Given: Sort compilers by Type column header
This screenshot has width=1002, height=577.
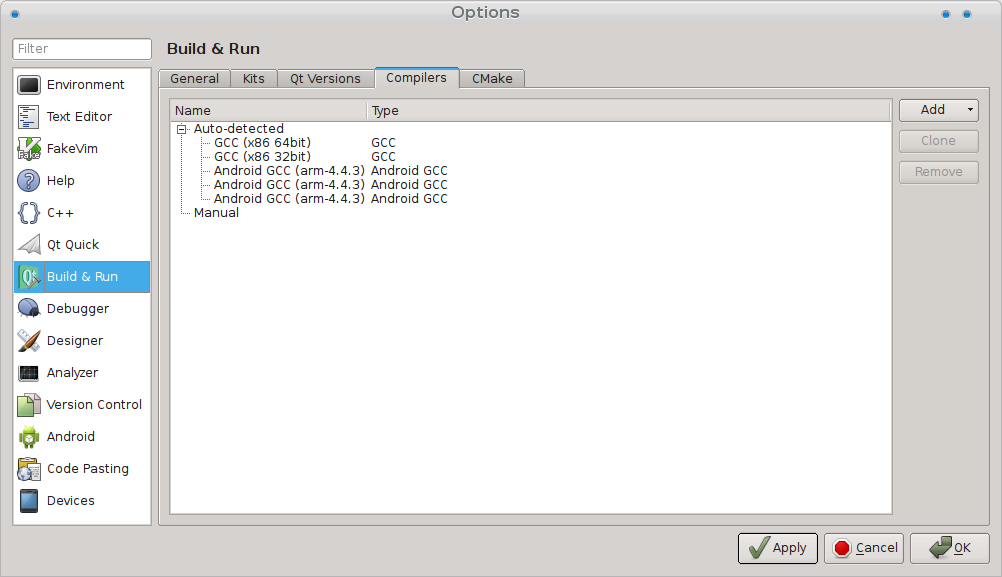Looking at the screenshot, I should tap(628, 111).
